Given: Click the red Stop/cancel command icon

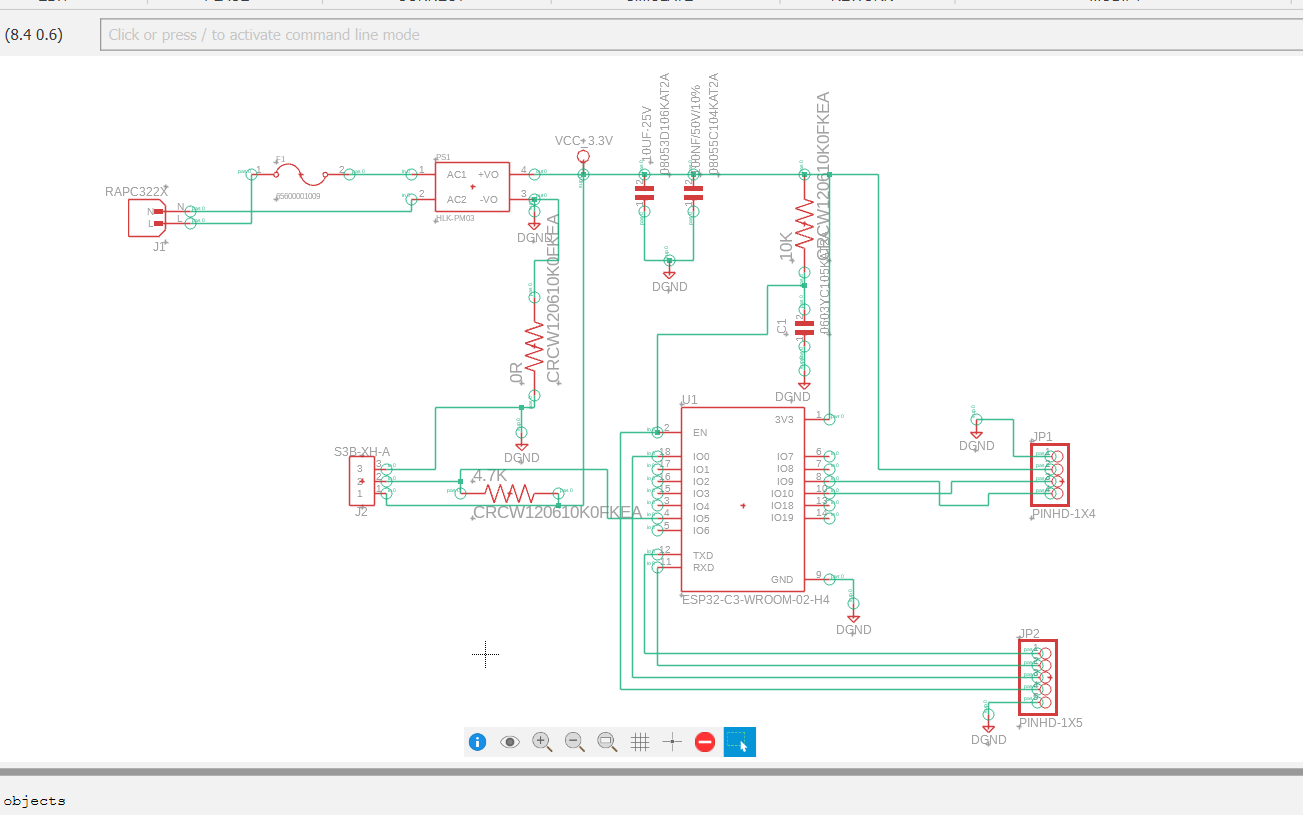Looking at the screenshot, I should (705, 742).
